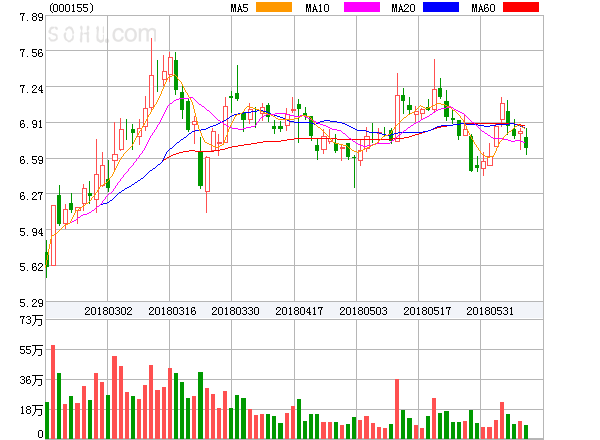Click the 7.56 price axis label
The height and width of the screenshot is (440, 600).
point(31,53)
